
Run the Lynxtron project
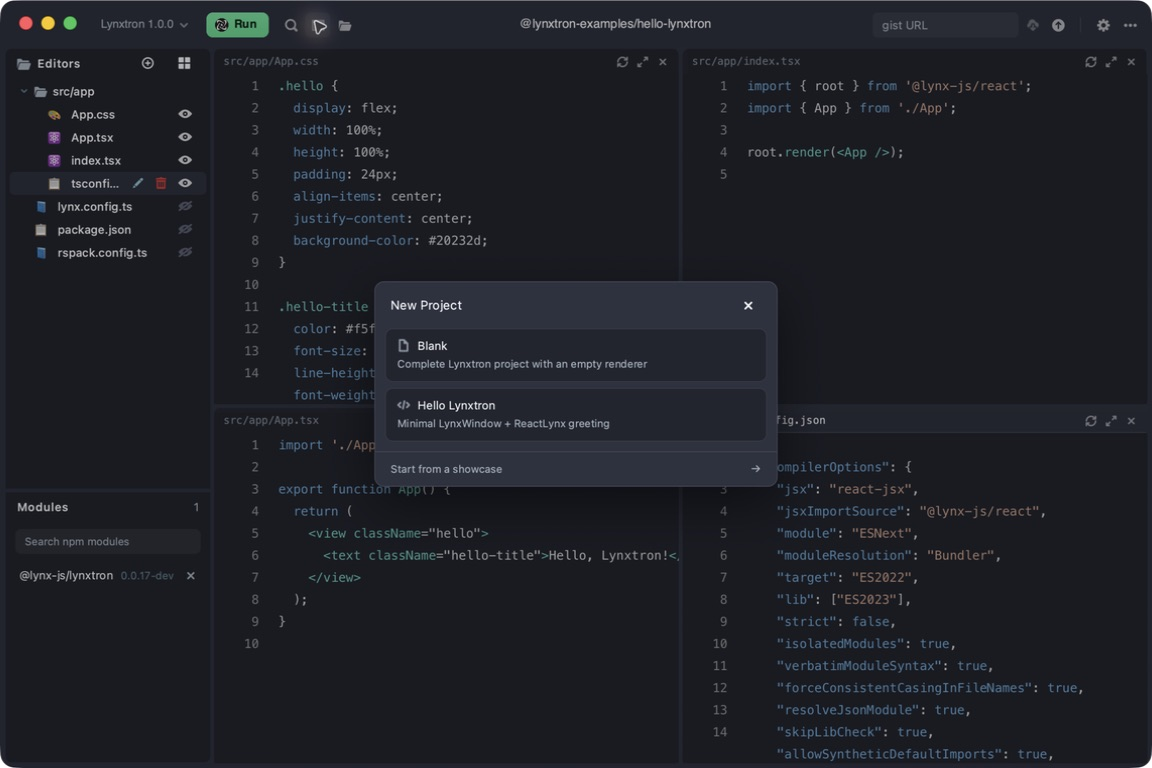(x=237, y=24)
